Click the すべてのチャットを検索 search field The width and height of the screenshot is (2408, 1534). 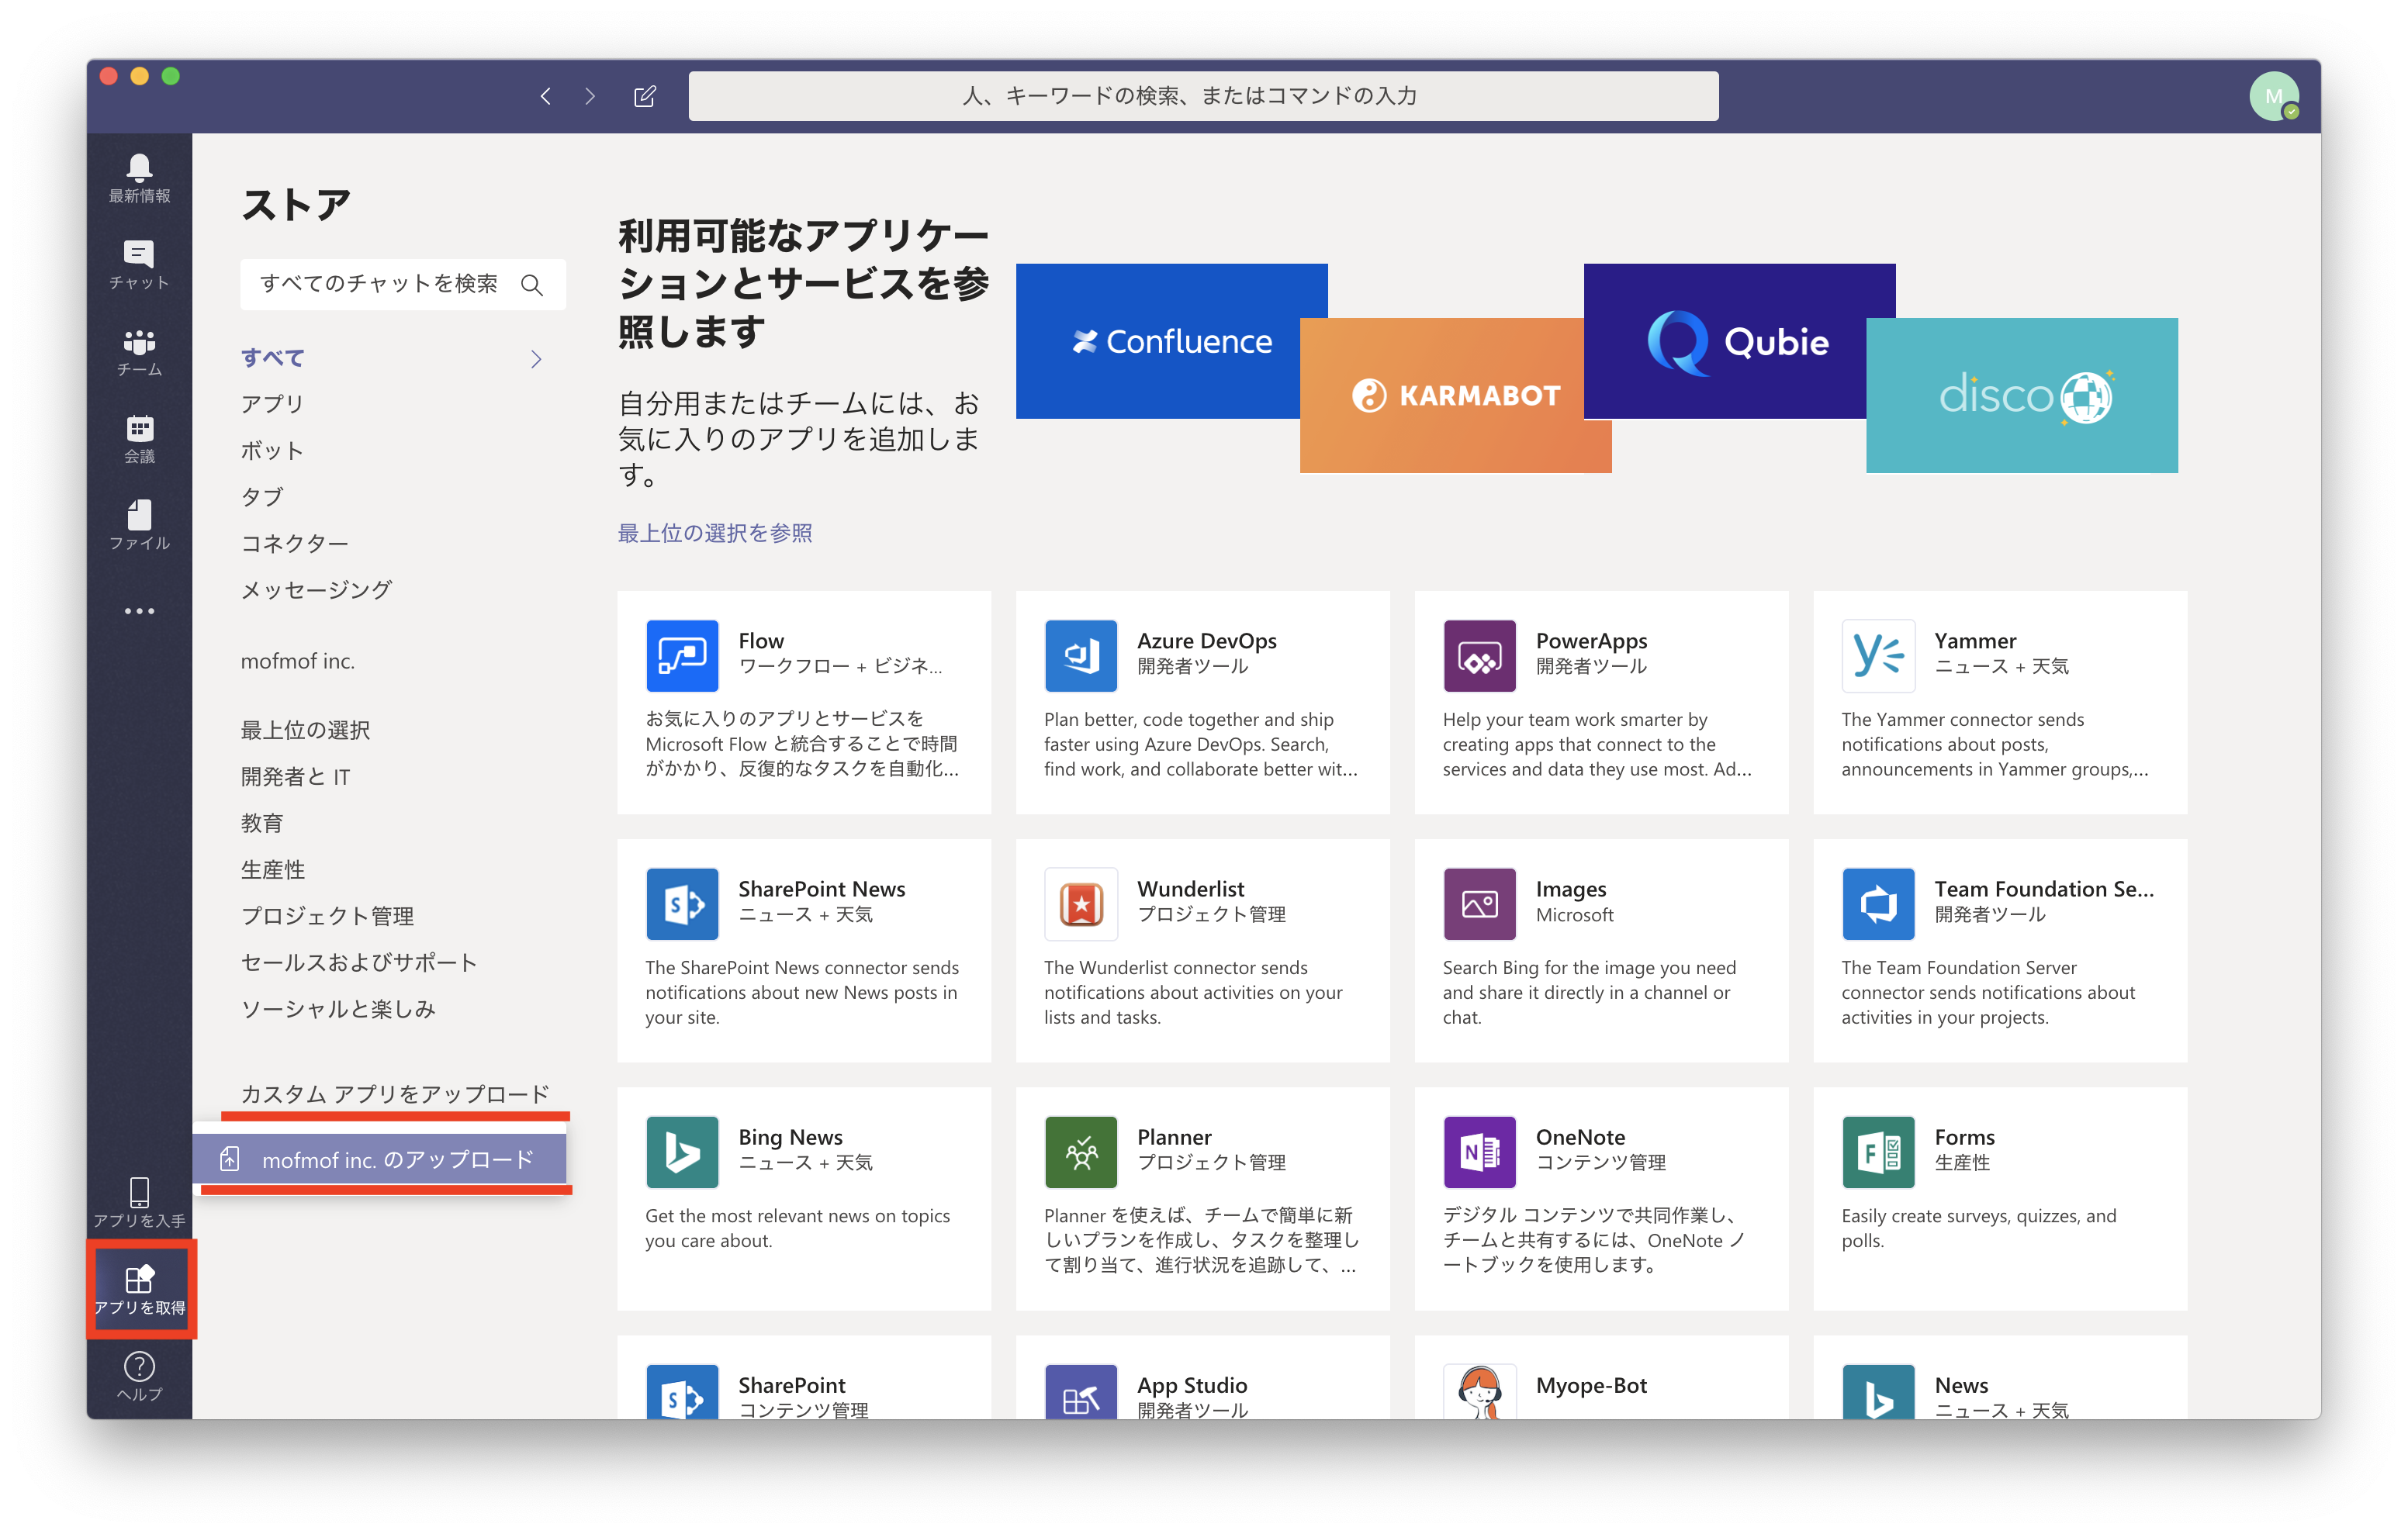tap(402, 284)
